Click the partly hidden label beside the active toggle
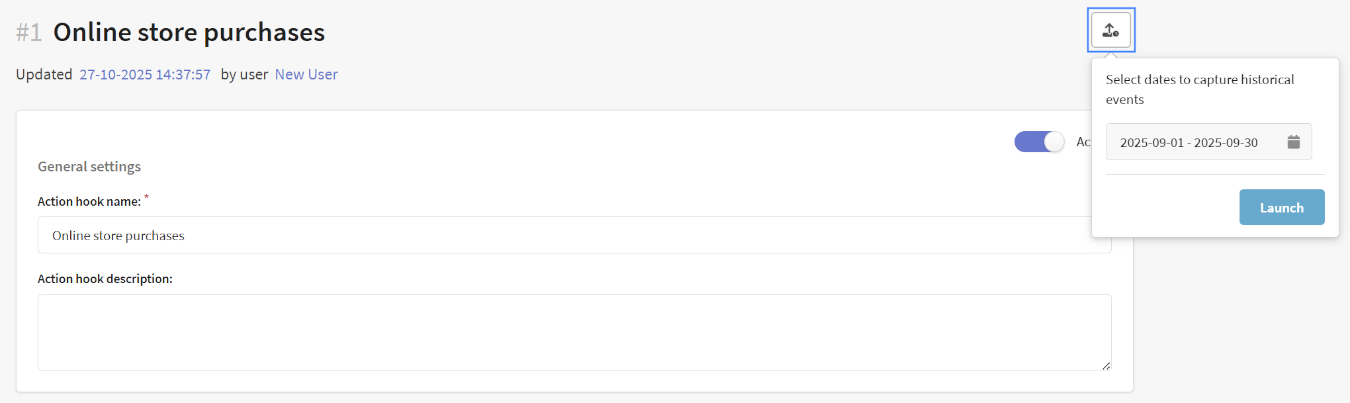 (1083, 142)
